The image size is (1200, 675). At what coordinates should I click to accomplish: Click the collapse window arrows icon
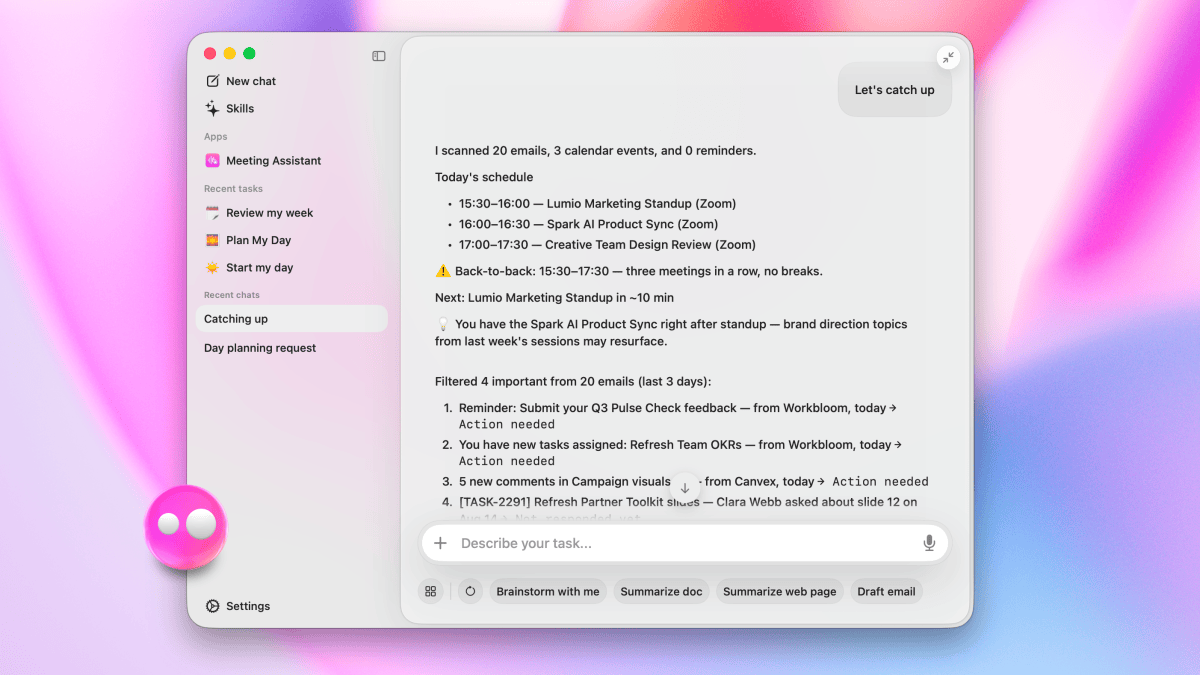click(948, 57)
